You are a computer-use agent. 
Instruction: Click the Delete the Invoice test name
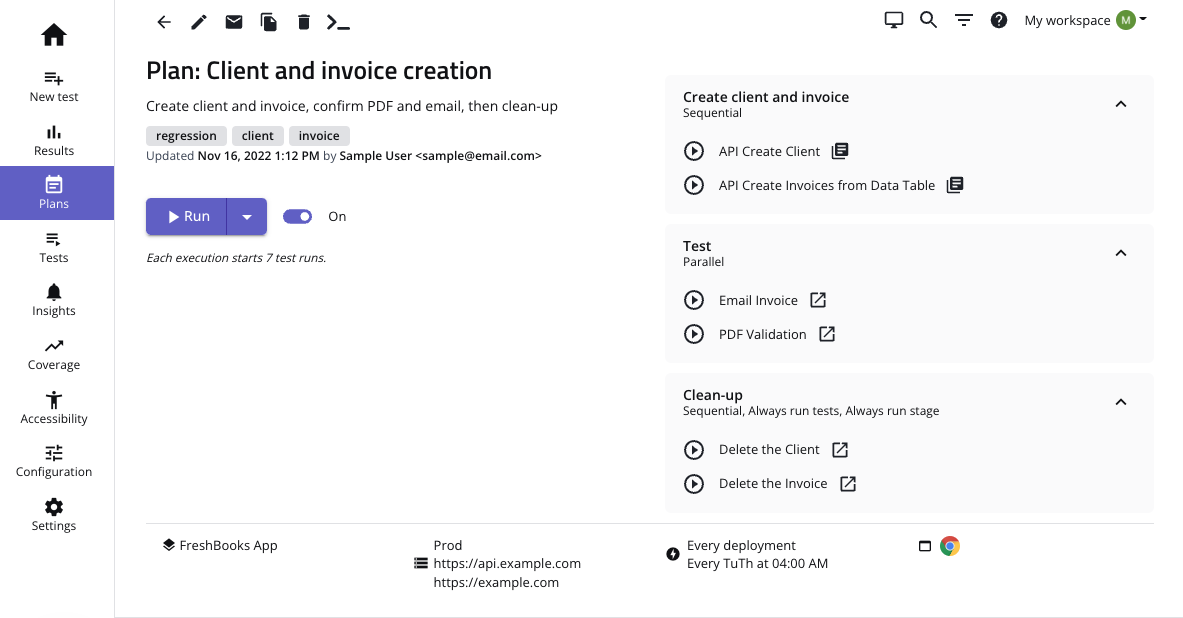(773, 484)
